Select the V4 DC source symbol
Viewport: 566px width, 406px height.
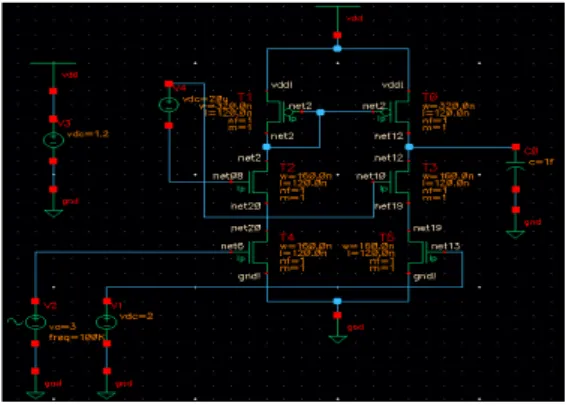coord(169,105)
